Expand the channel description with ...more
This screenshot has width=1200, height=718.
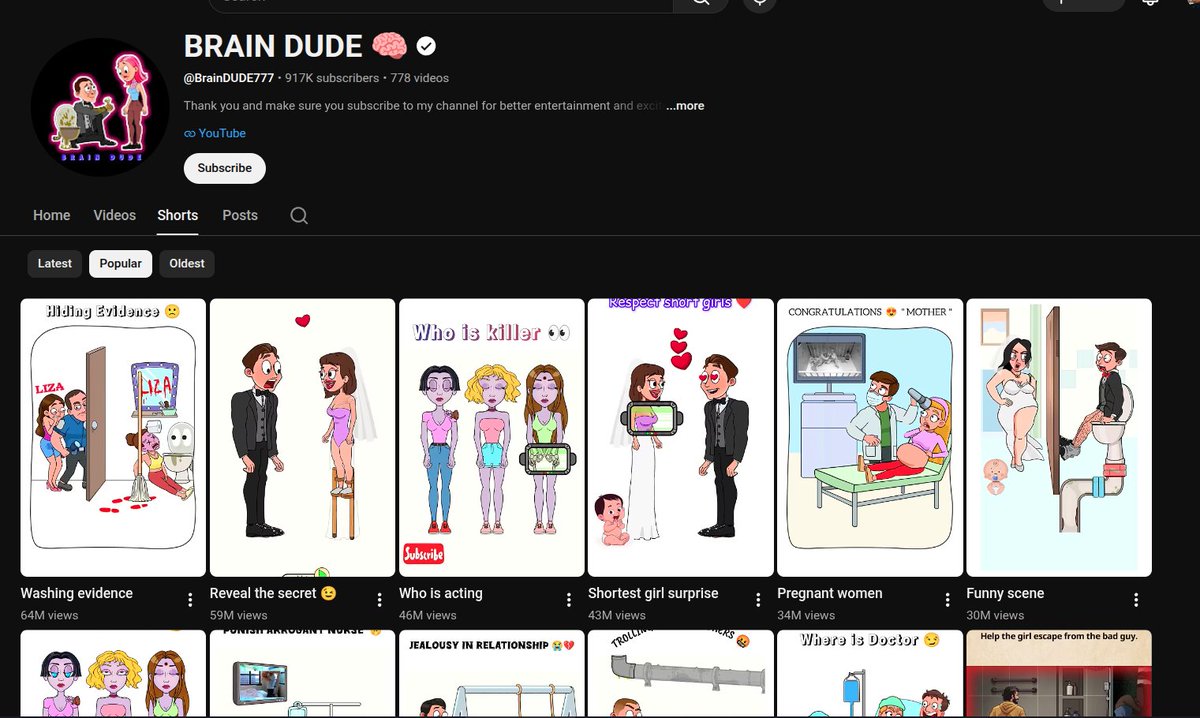click(x=685, y=106)
